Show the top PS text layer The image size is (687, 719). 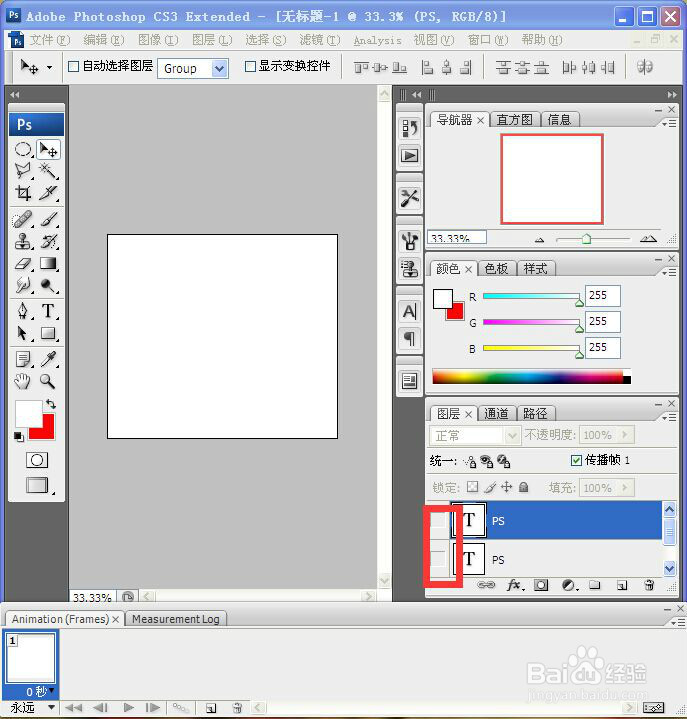coord(438,520)
